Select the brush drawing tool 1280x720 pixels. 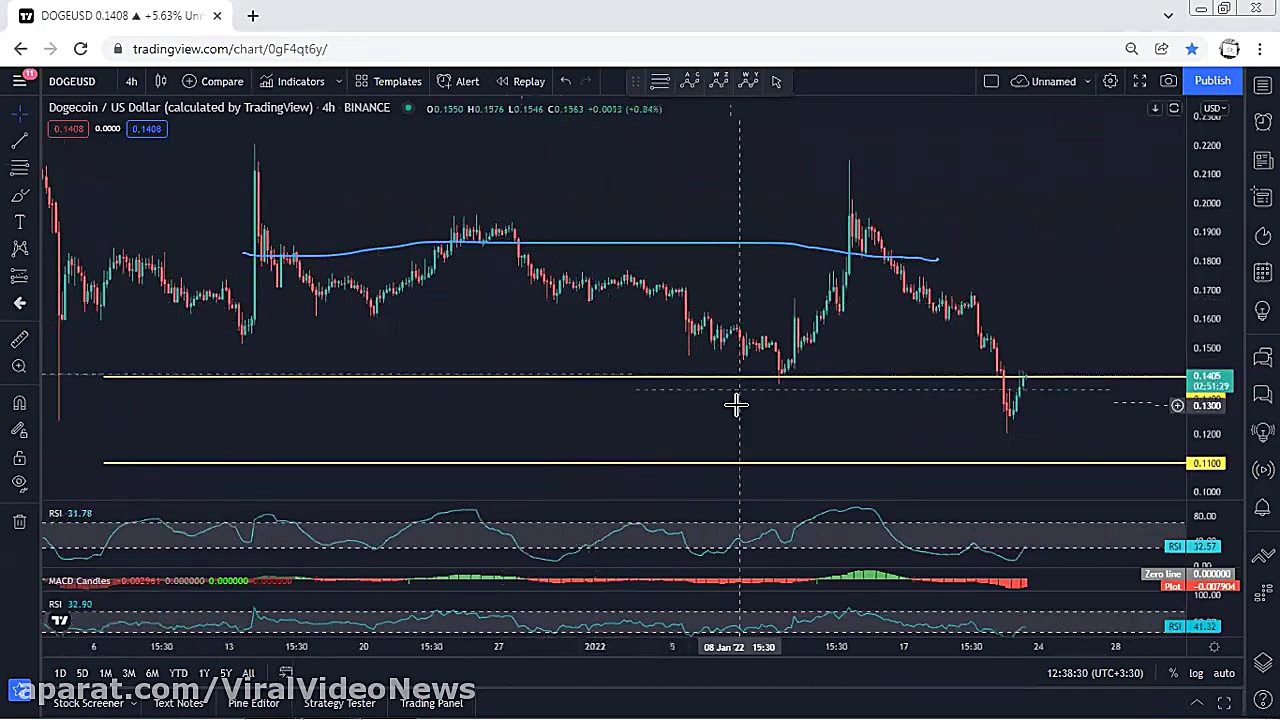pyautogui.click(x=19, y=195)
